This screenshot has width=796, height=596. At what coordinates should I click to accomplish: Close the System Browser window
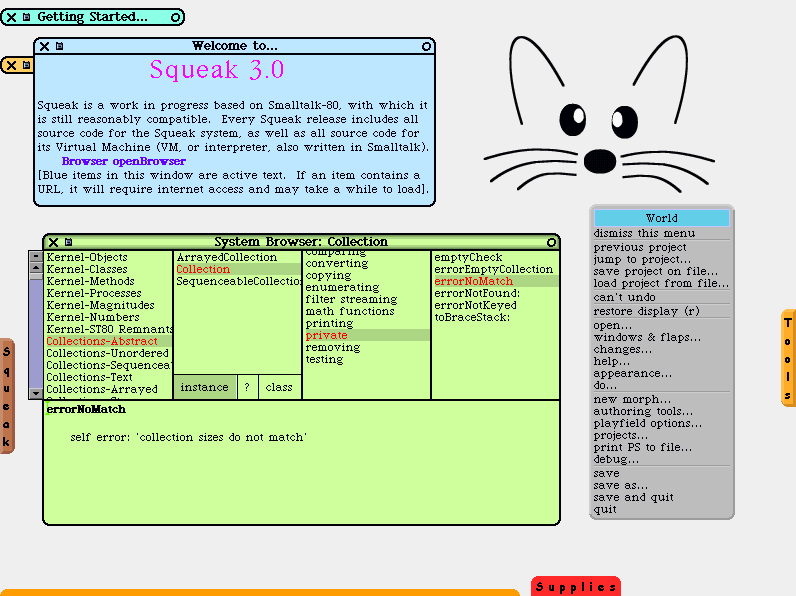(53, 242)
